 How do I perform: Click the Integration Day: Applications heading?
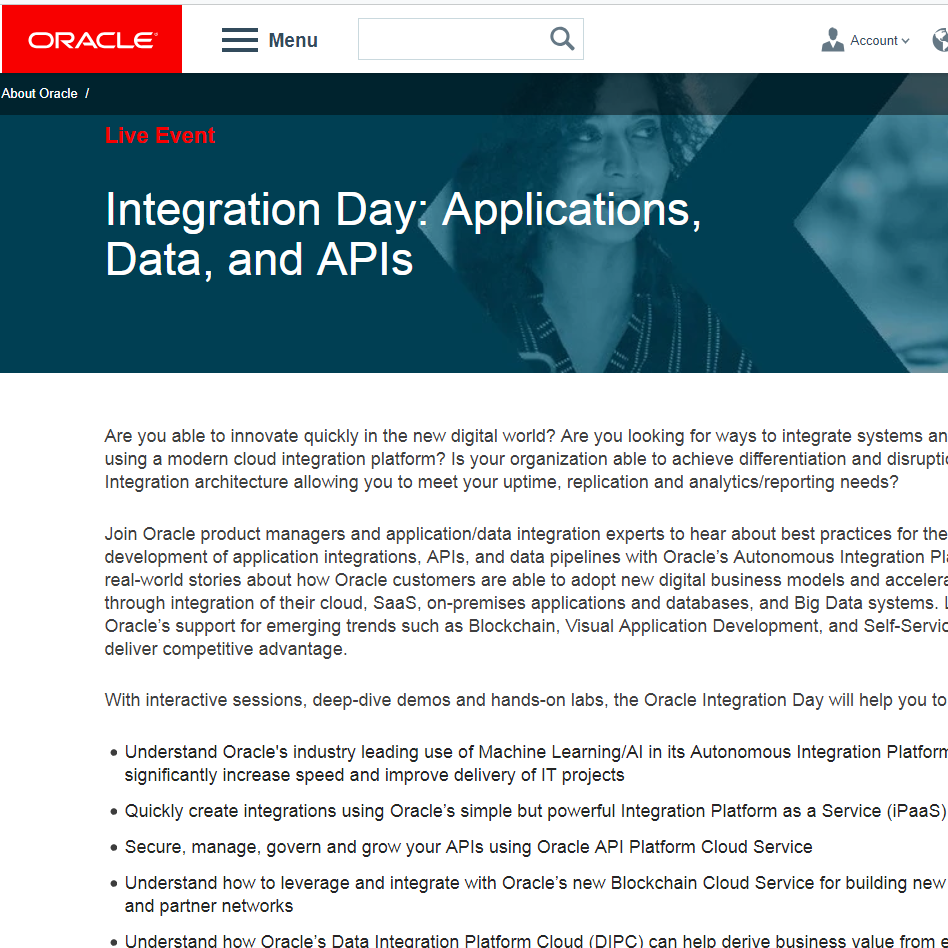[x=403, y=234]
